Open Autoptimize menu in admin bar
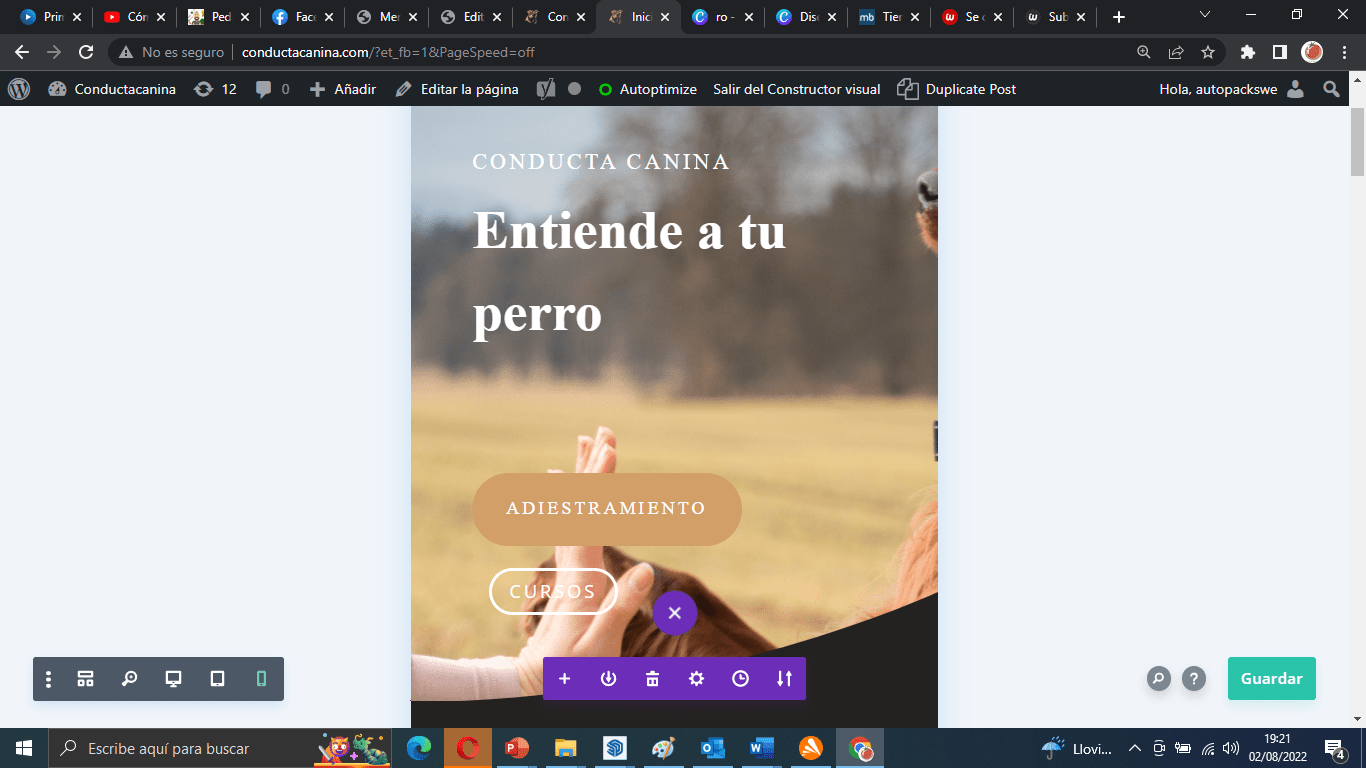Screen dimensions: 1366x768 pyautogui.click(x=647, y=89)
